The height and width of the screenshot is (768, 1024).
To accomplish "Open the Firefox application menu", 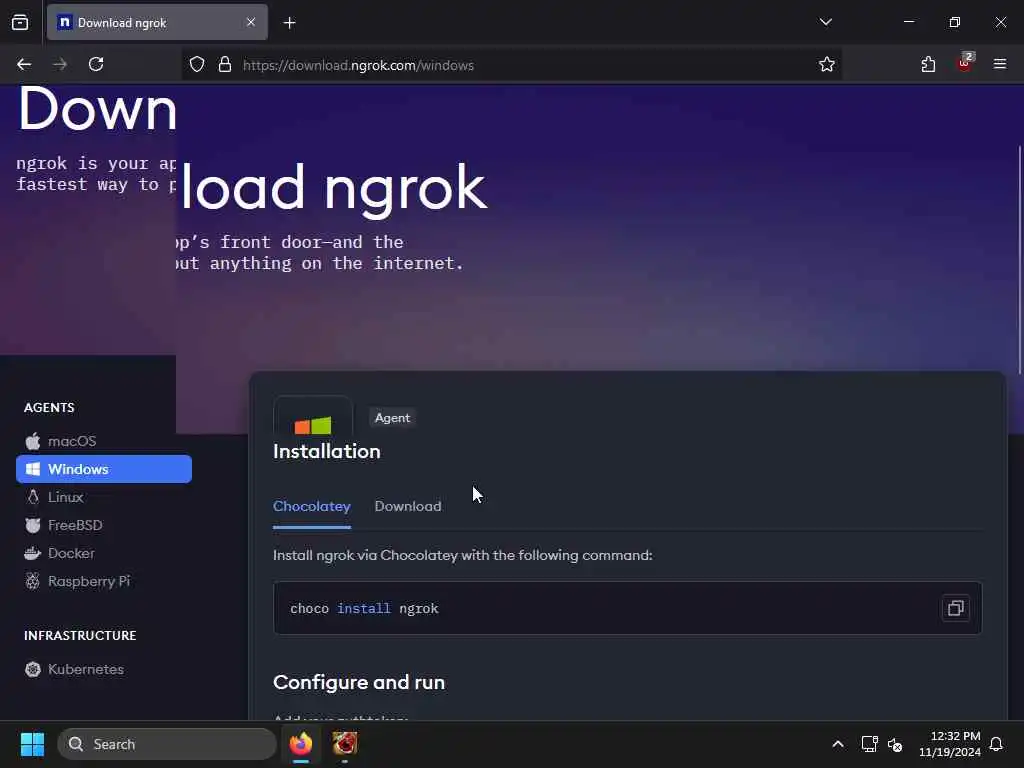I will click(x=1000, y=65).
